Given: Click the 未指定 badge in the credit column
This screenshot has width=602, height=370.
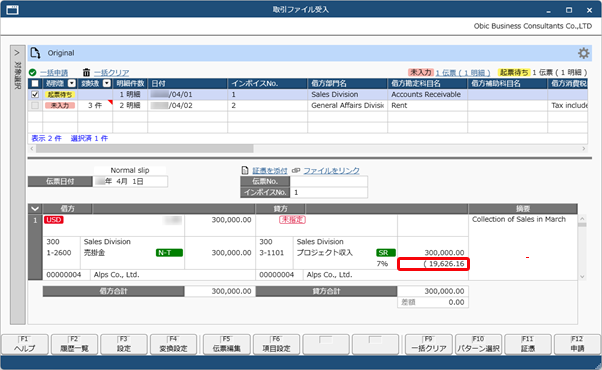Looking at the screenshot, I should pos(292,220).
